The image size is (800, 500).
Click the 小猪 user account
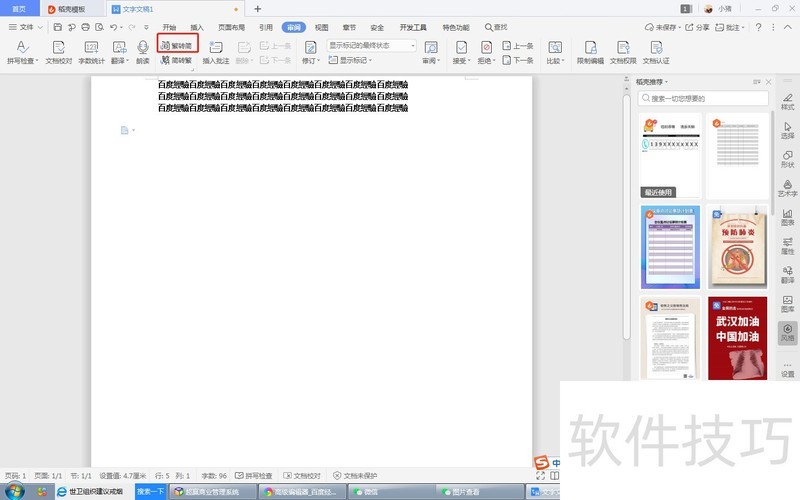718,9
